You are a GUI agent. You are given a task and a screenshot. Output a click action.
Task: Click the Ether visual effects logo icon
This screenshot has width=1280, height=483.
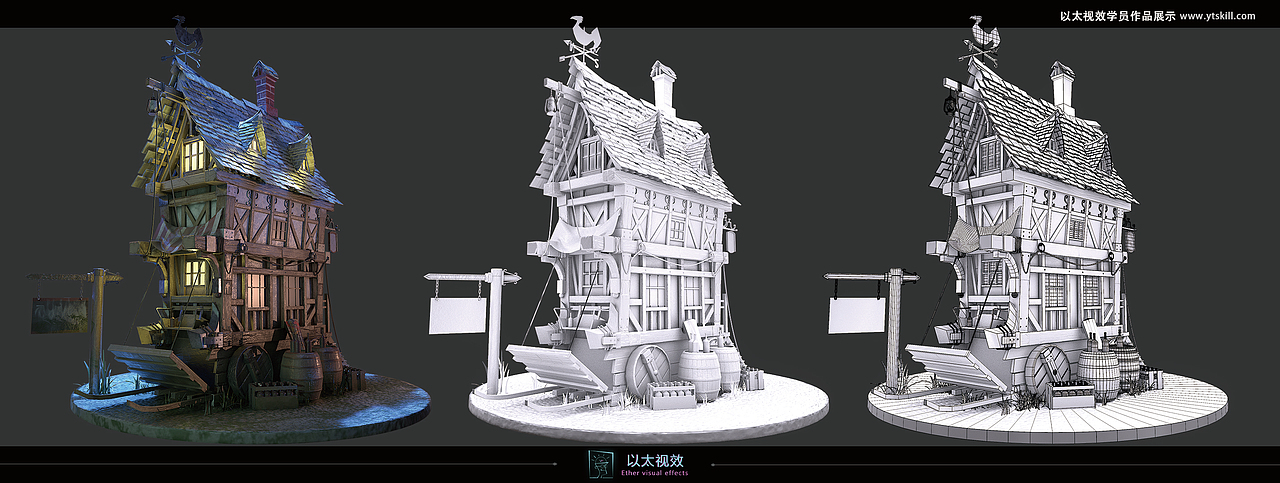[600, 462]
